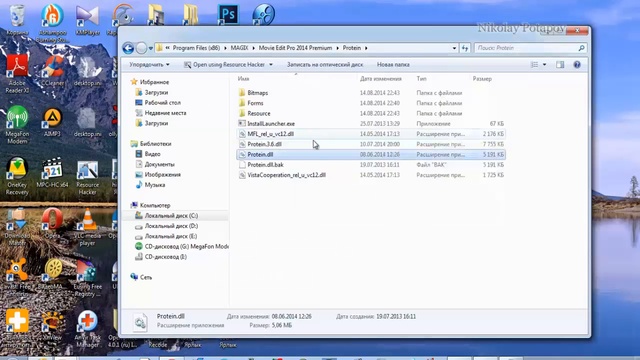Image resolution: width=640 pixels, height=360 pixels.
Task: Launch VLC media player desktop icon
Action: tap(87, 227)
